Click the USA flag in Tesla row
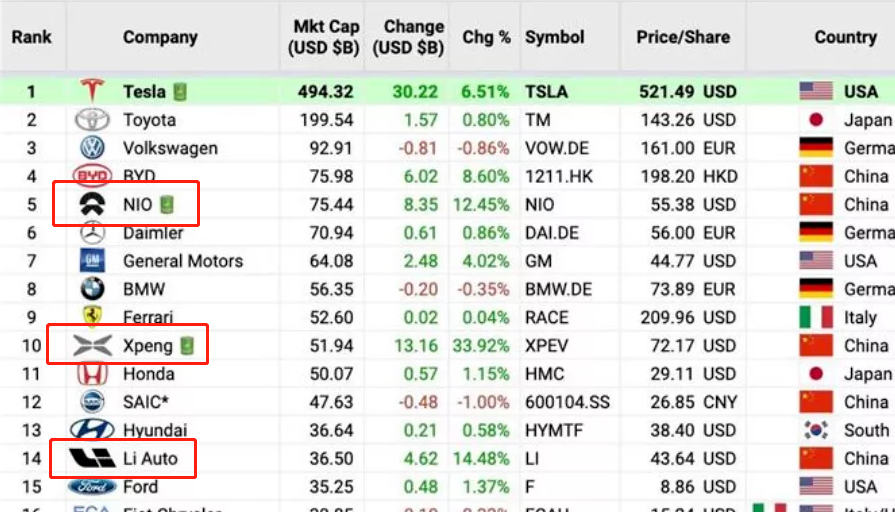 pyautogui.click(x=816, y=92)
